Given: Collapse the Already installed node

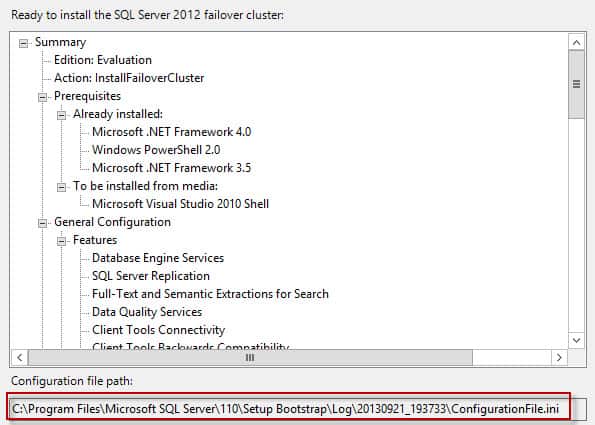Looking at the screenshot, I should [61, 115].
